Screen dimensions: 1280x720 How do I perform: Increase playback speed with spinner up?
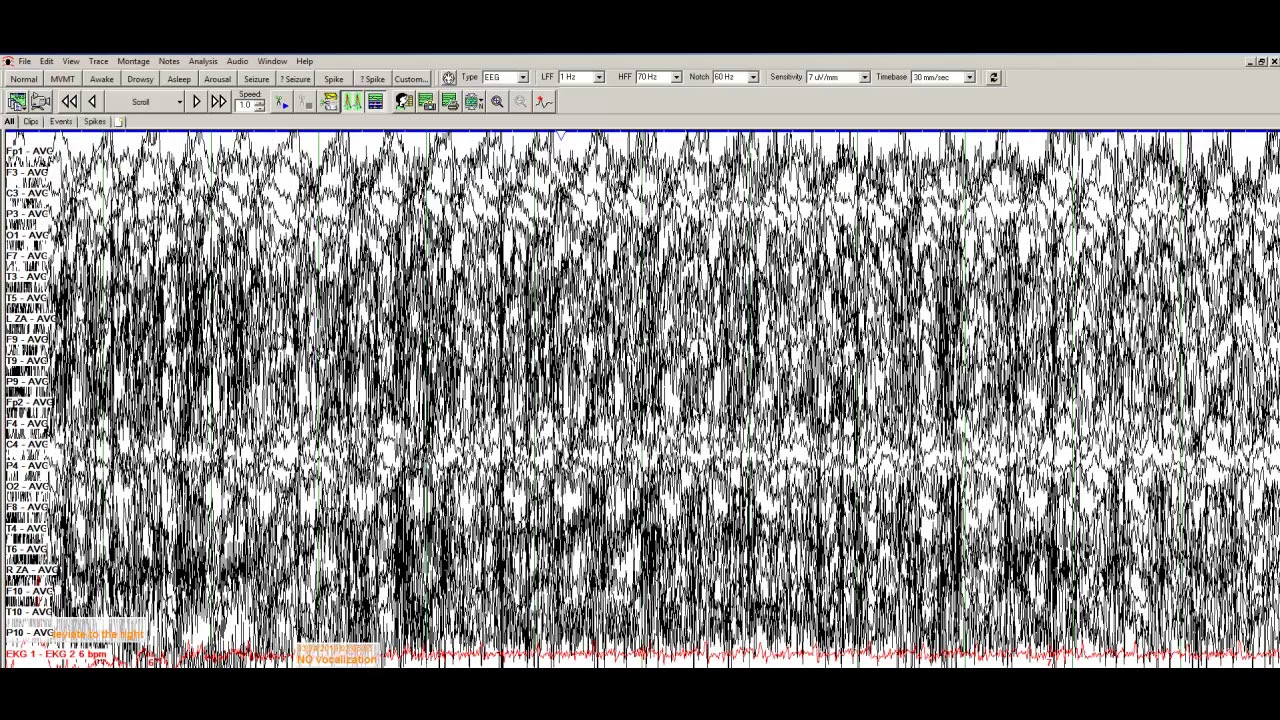259,103
